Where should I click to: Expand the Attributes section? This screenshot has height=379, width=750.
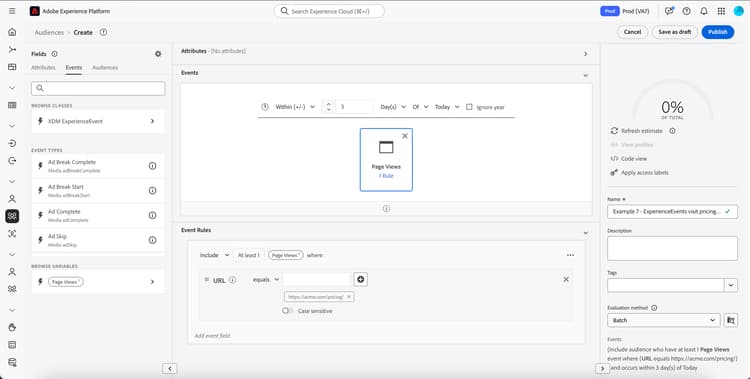pos(585,54)
